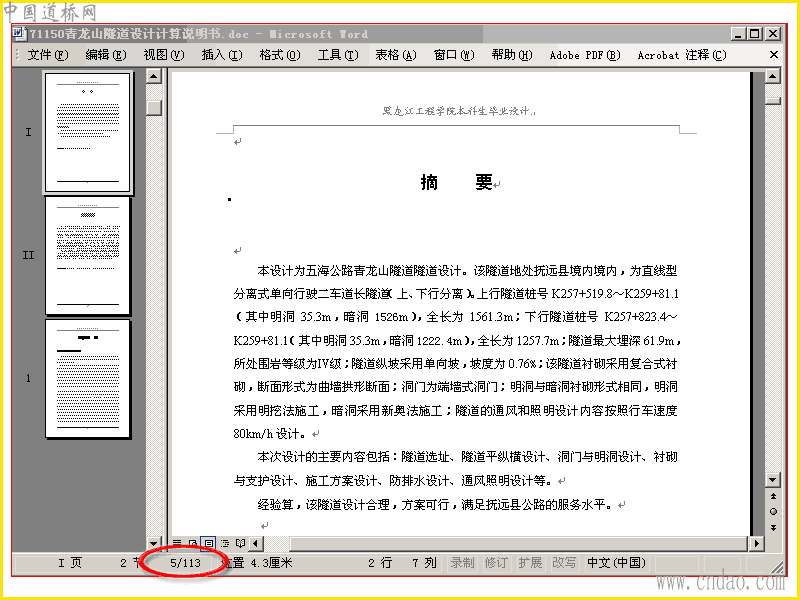Select the page II thumbnail
Screen dimensions: 800x600
[x=88, y=256]
